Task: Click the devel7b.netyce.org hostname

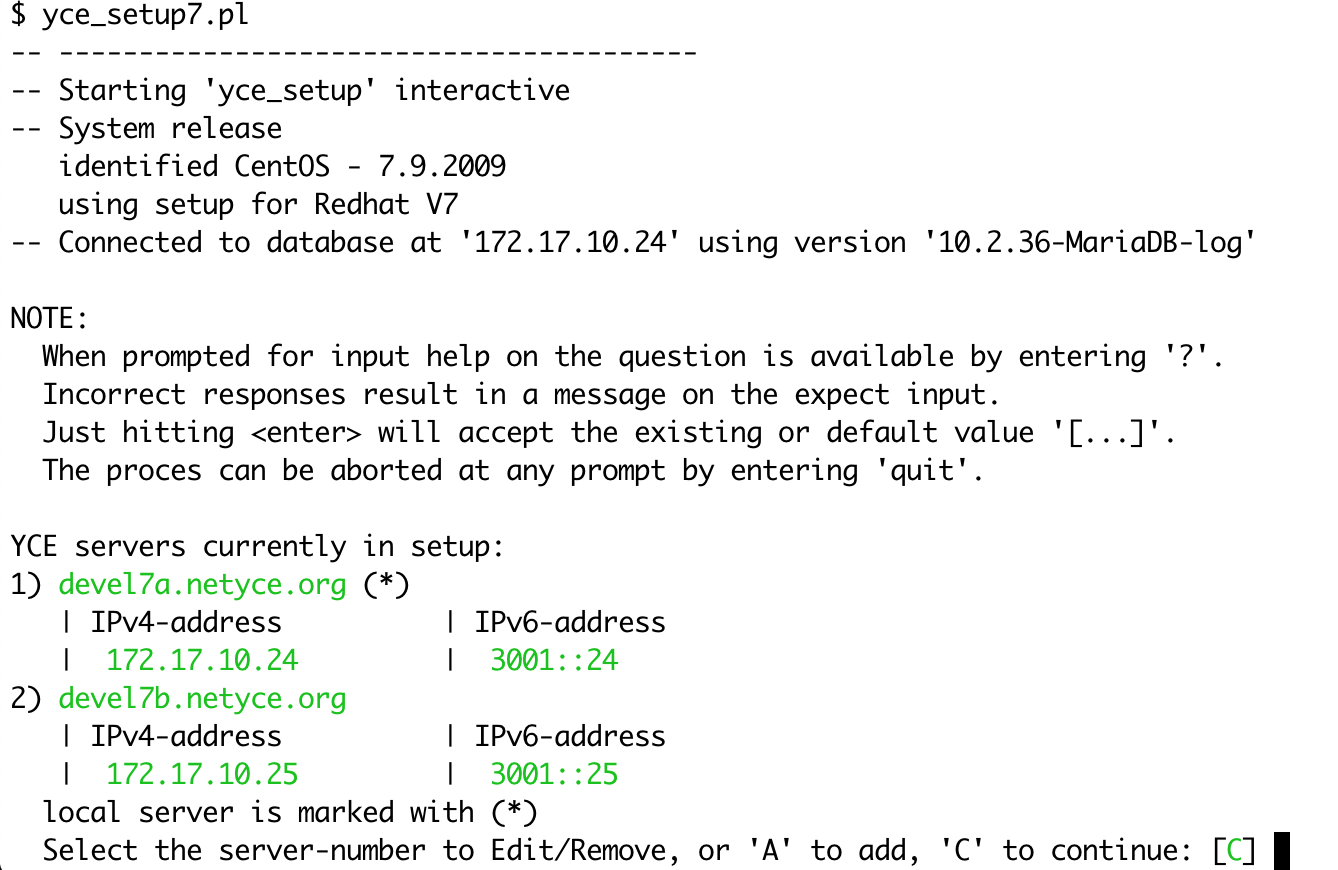Action: [x=202, y=698]
